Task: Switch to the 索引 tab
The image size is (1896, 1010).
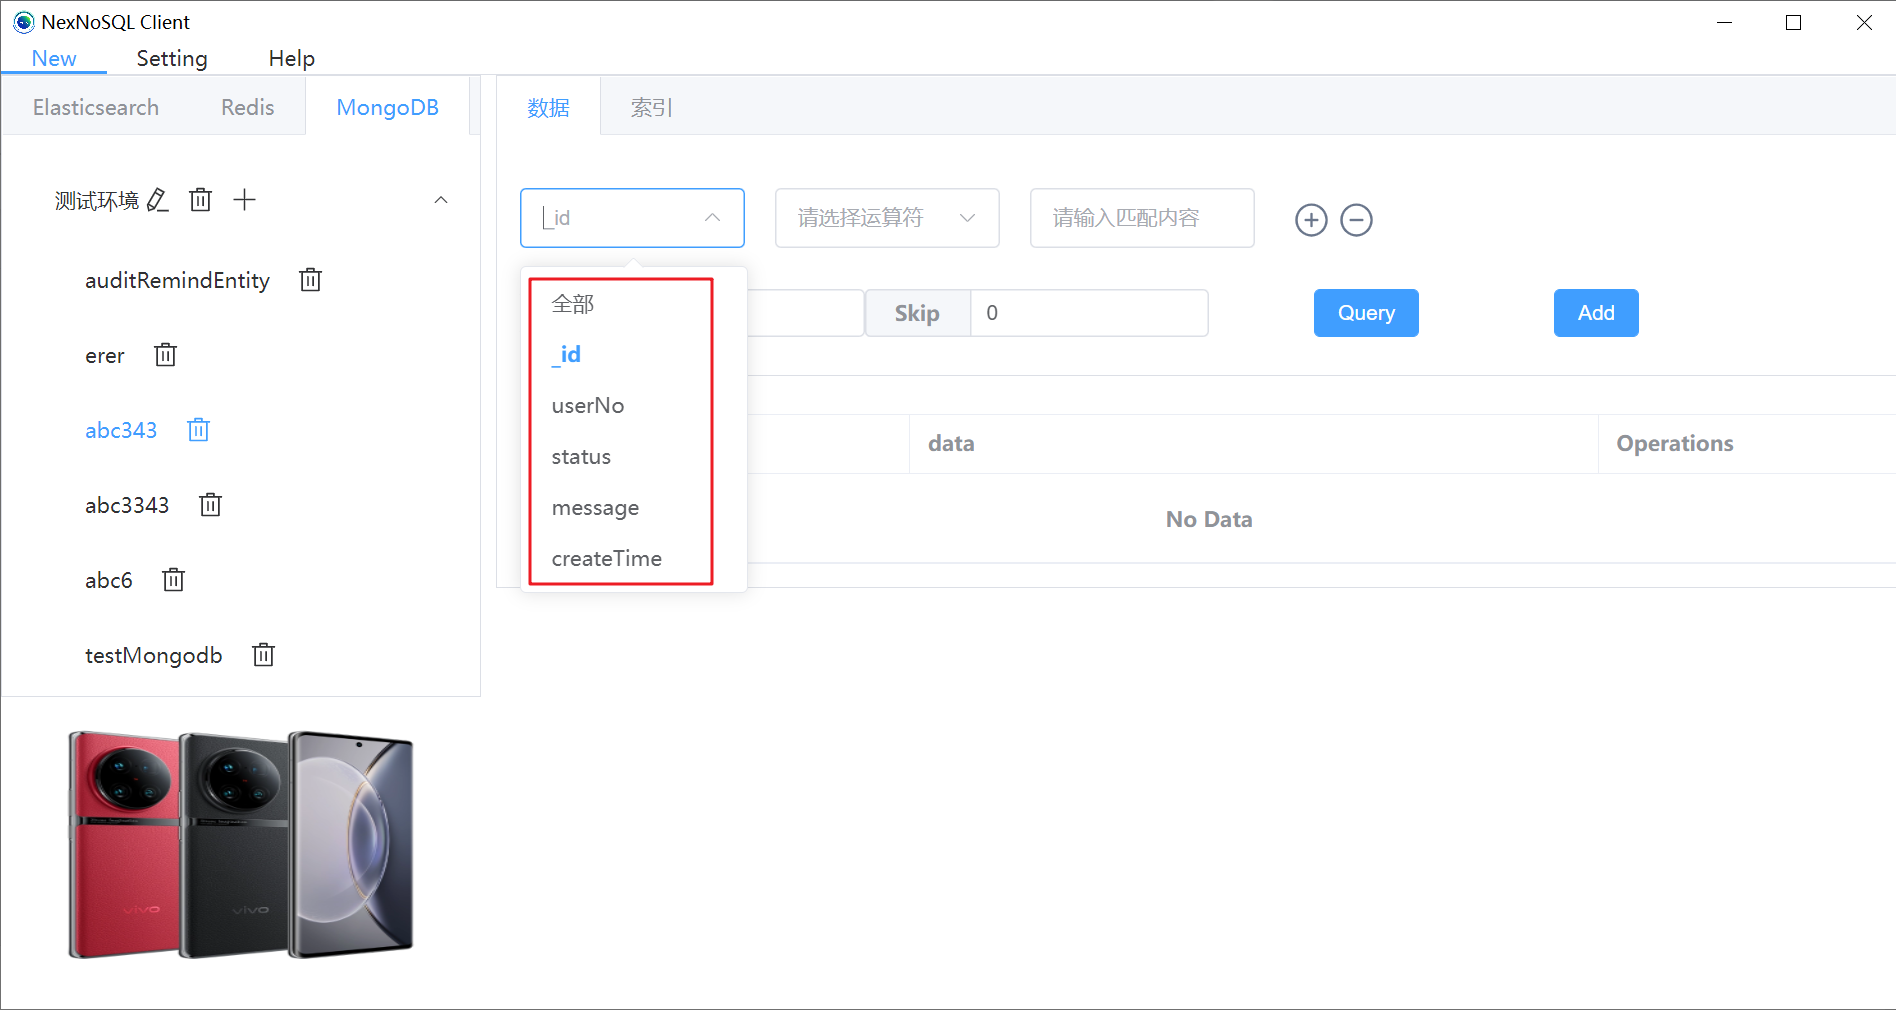Action: click(x=651, y=107)
